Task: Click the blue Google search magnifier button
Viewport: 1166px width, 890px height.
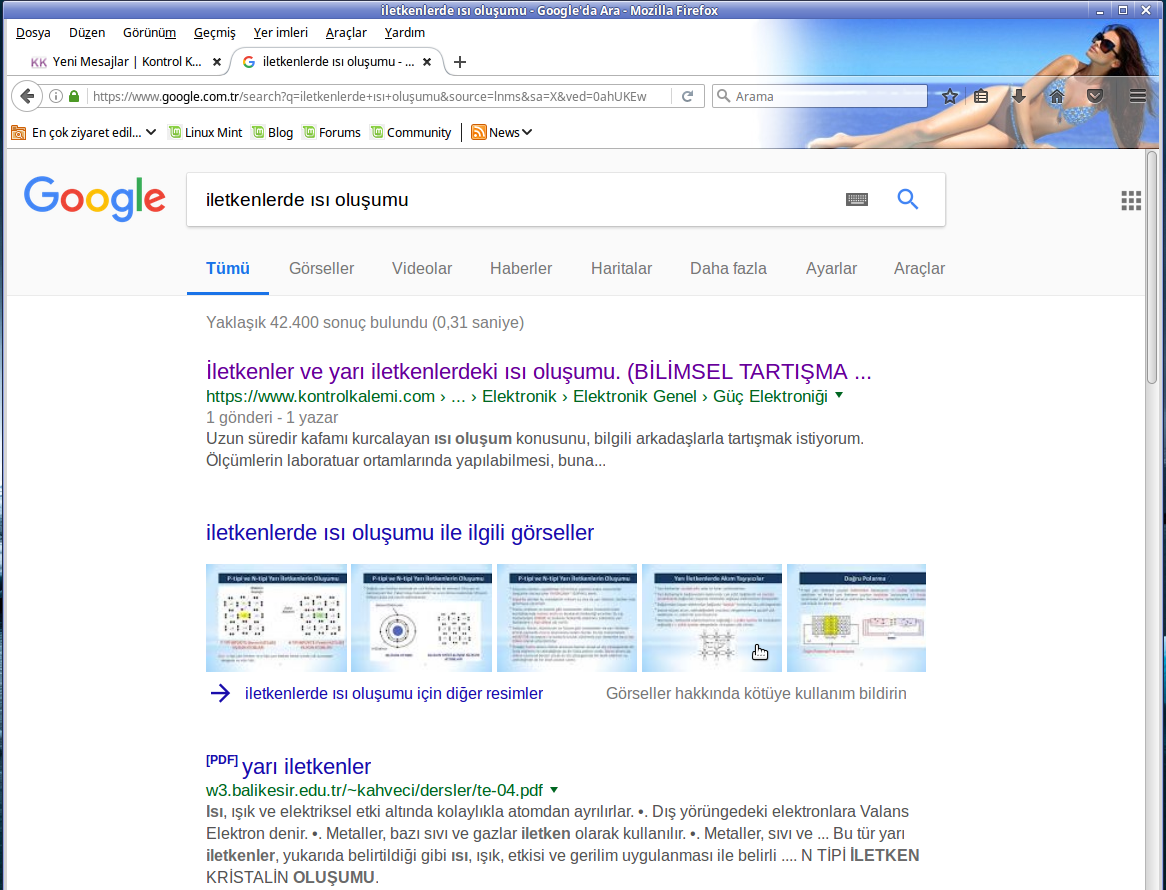Action: pos(907,199)
